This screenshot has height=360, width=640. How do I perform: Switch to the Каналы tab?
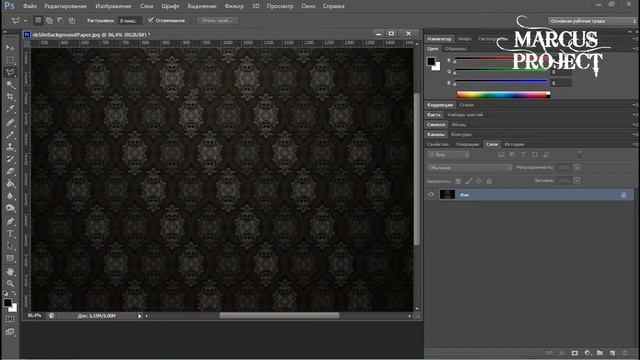[436, 134]
